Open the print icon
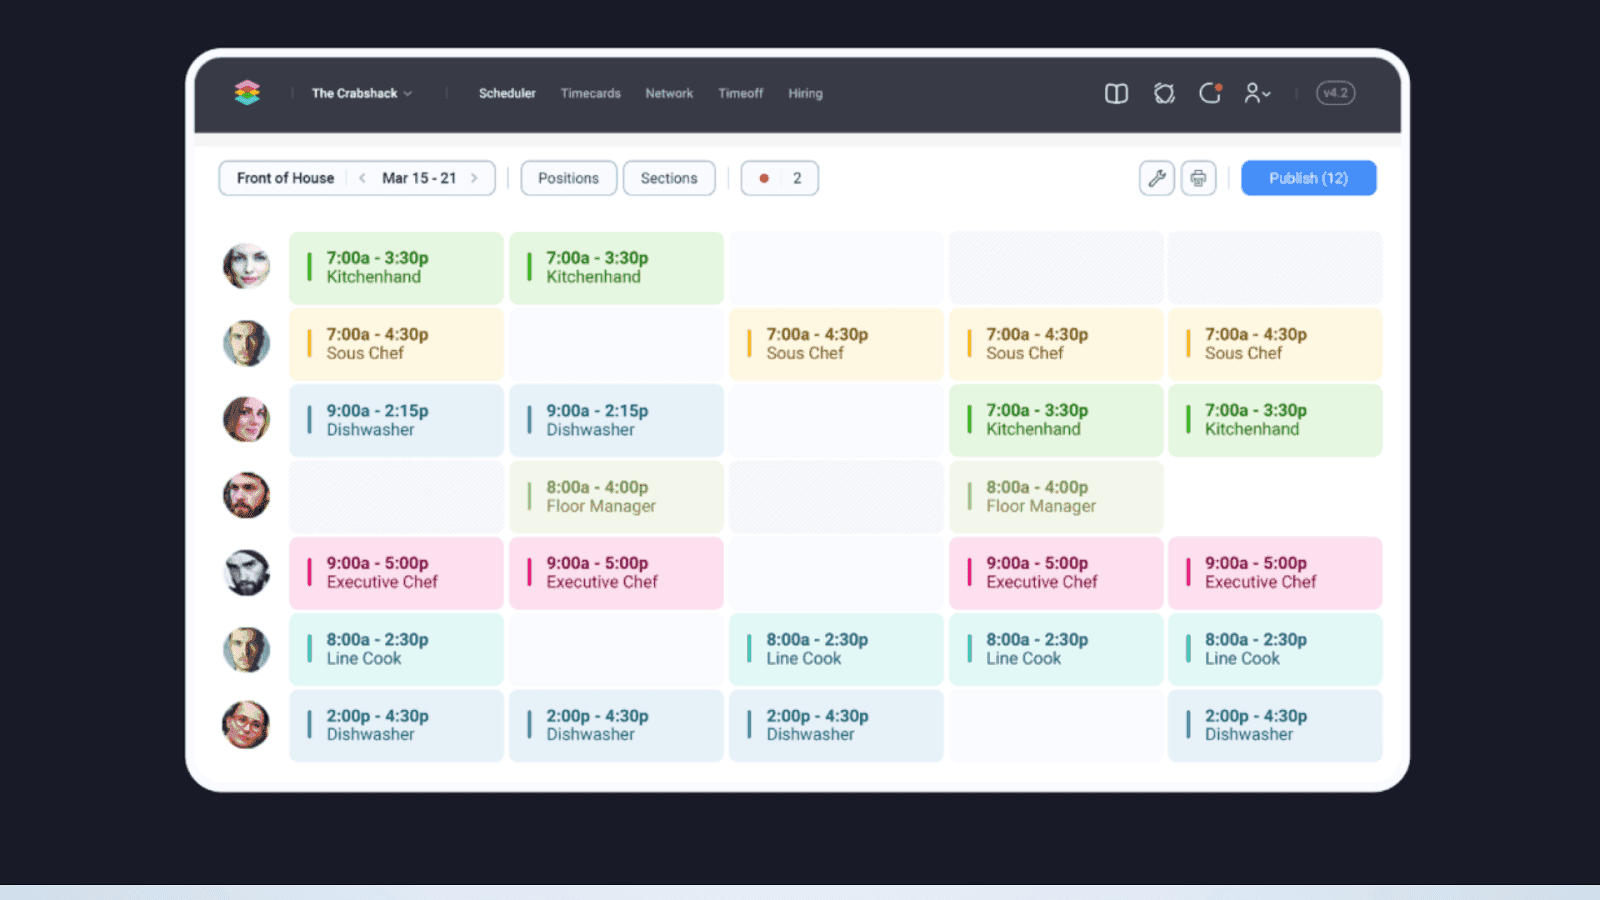 1198,178
